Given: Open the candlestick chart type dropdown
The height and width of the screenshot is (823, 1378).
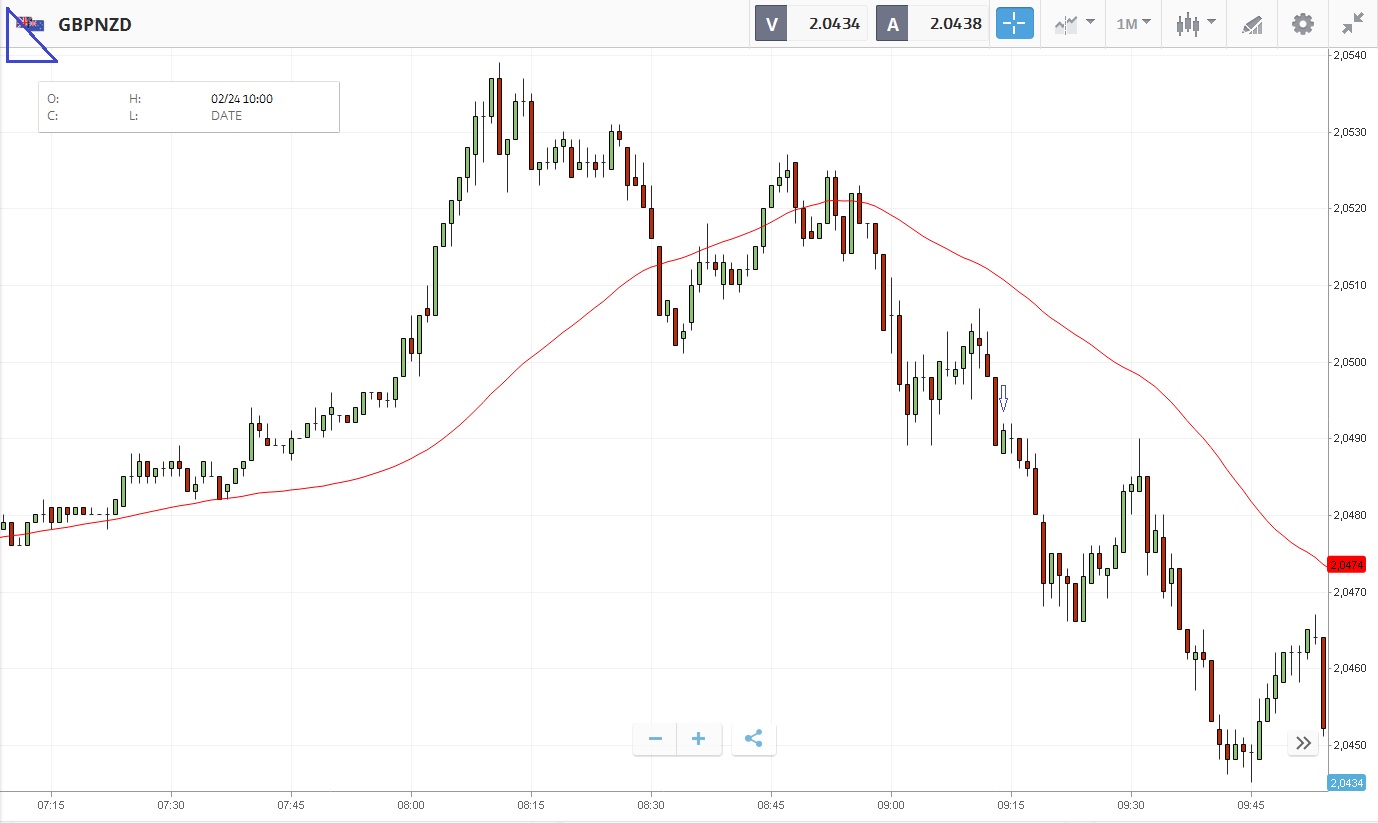Looking at the screenshot, I should pos(1195,23).
